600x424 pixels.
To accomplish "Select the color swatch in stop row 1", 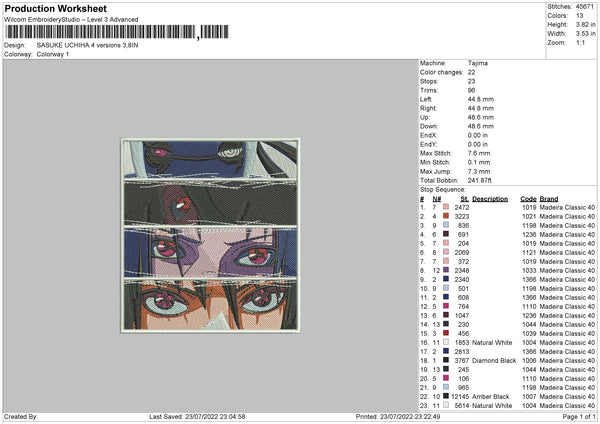I will click(x=446, y=207).
